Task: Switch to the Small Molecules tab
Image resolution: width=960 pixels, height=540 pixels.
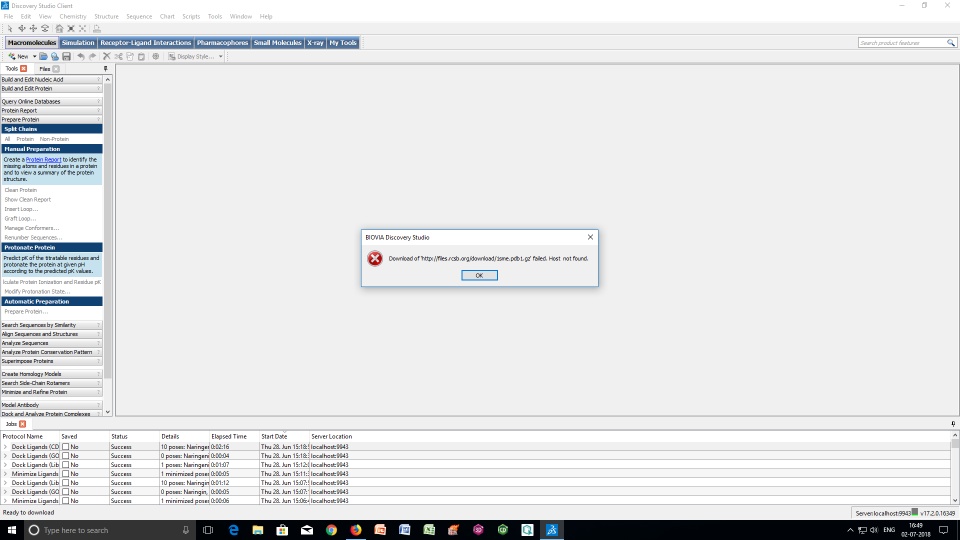Action: pyautogui.click(x=277, y=43)
